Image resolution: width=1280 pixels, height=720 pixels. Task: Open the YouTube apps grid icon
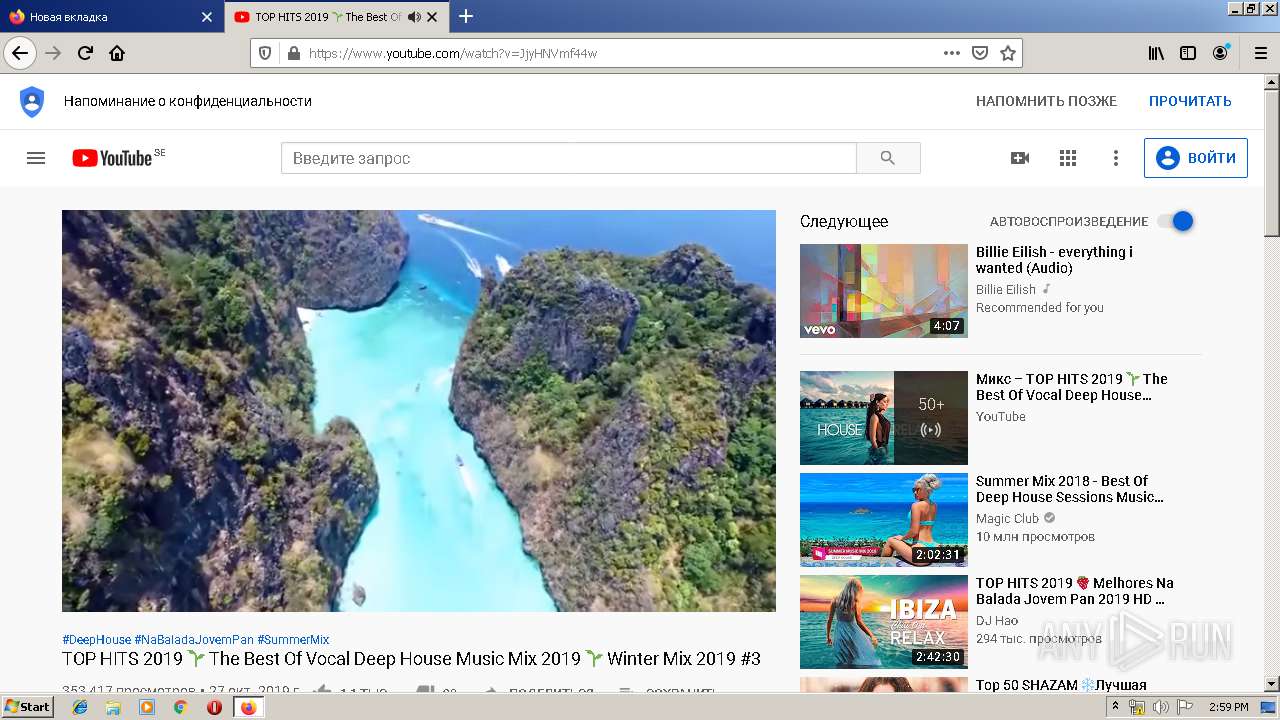coord(1068,158)
